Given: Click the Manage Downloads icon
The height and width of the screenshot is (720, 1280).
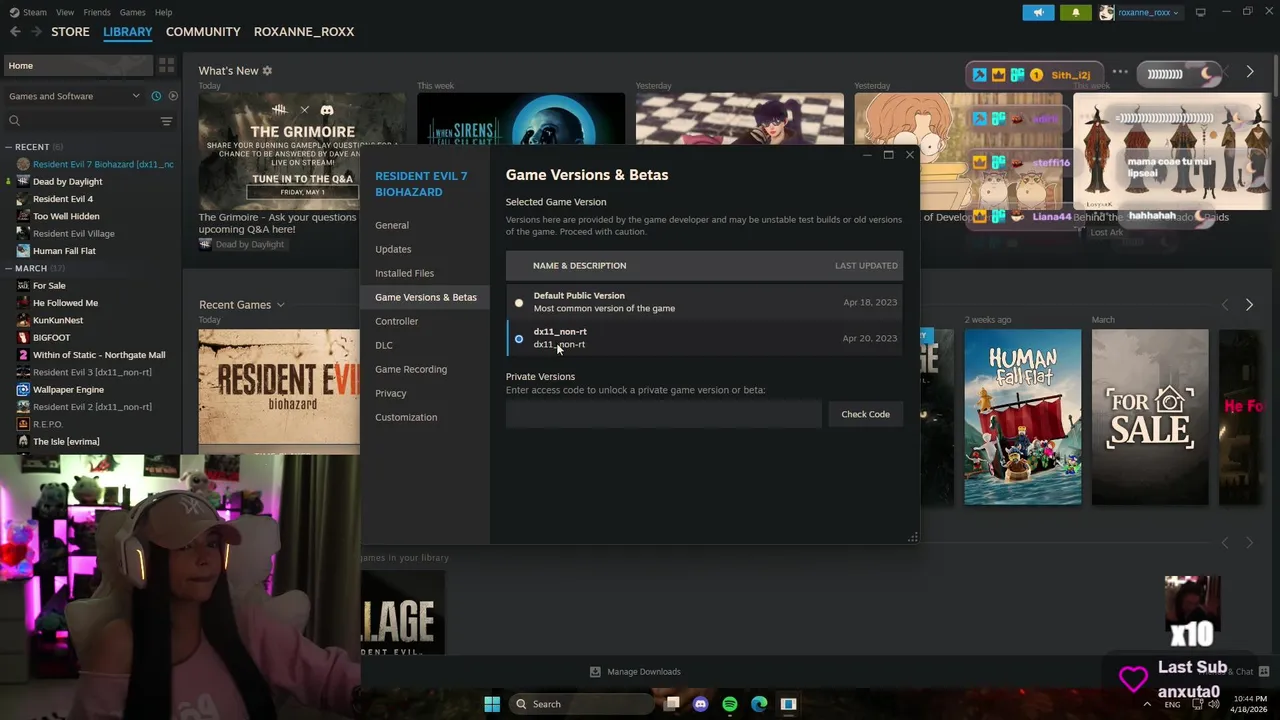Looking at the screenshot, I should [595, 672].
